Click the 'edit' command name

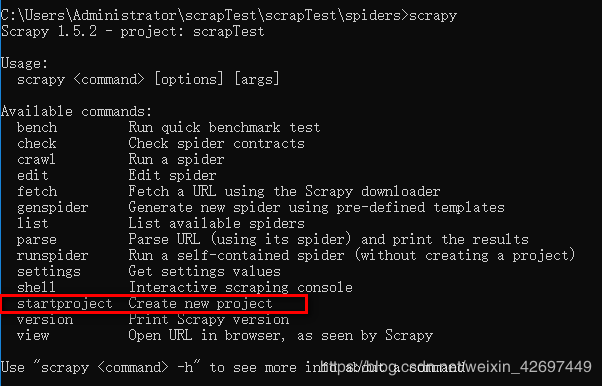click(33, 176)
